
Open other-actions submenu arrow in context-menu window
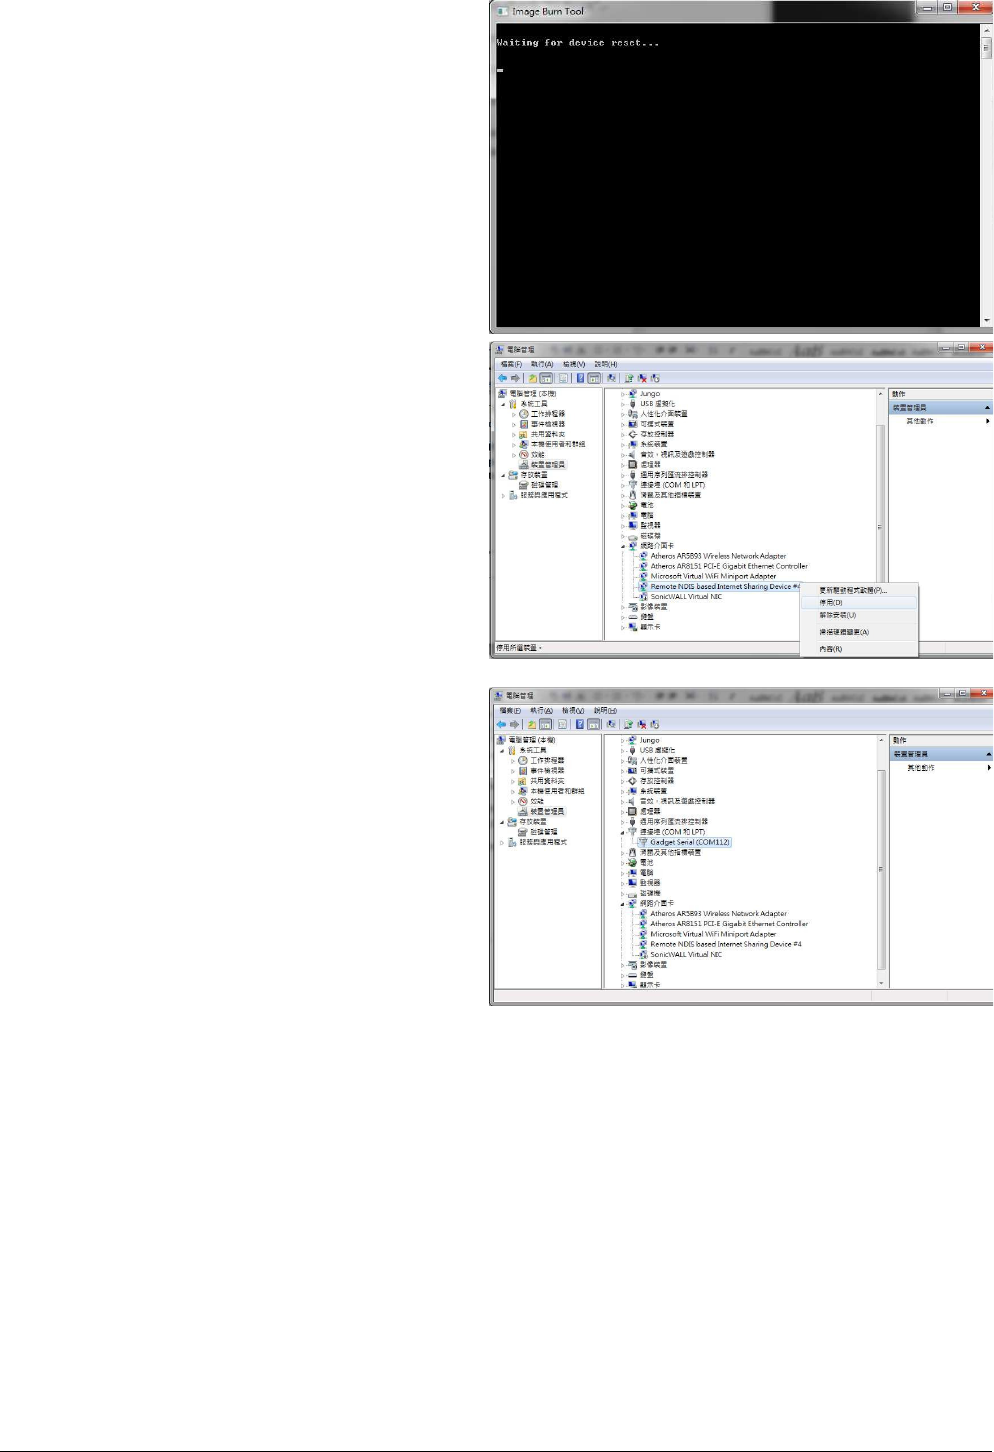tap(988, 421)
